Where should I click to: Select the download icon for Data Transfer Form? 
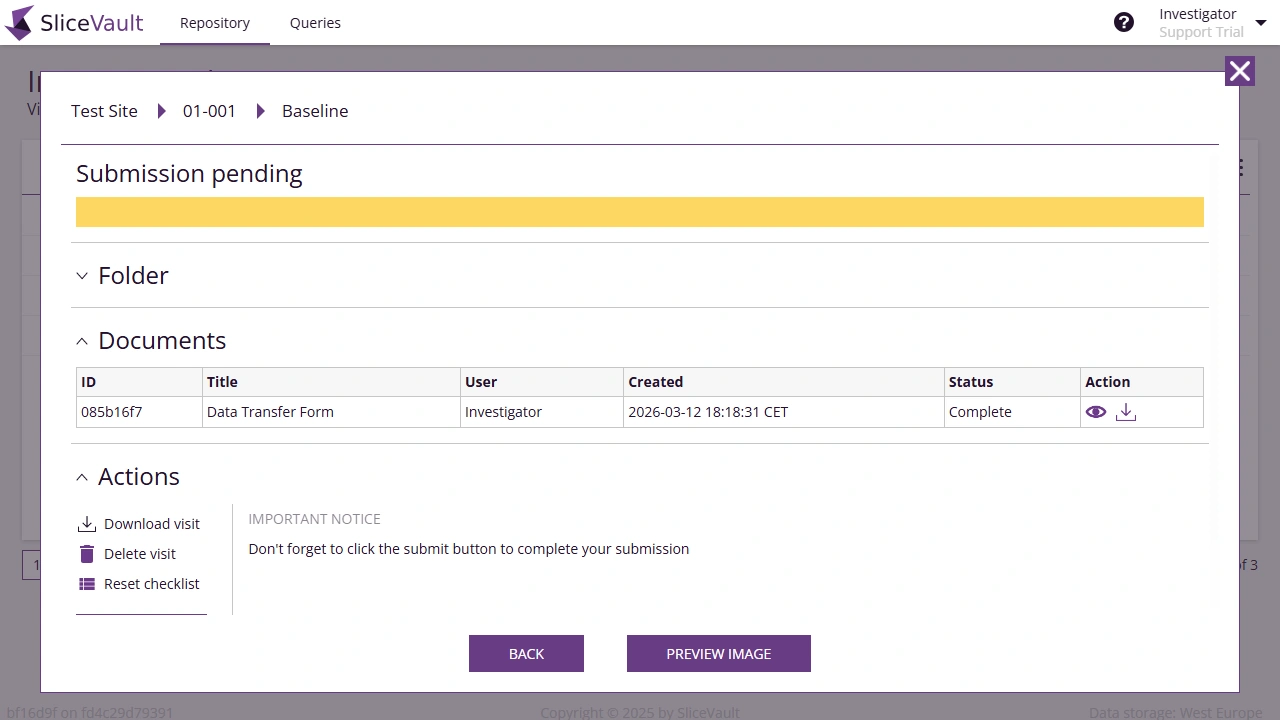click(1126, 411)
